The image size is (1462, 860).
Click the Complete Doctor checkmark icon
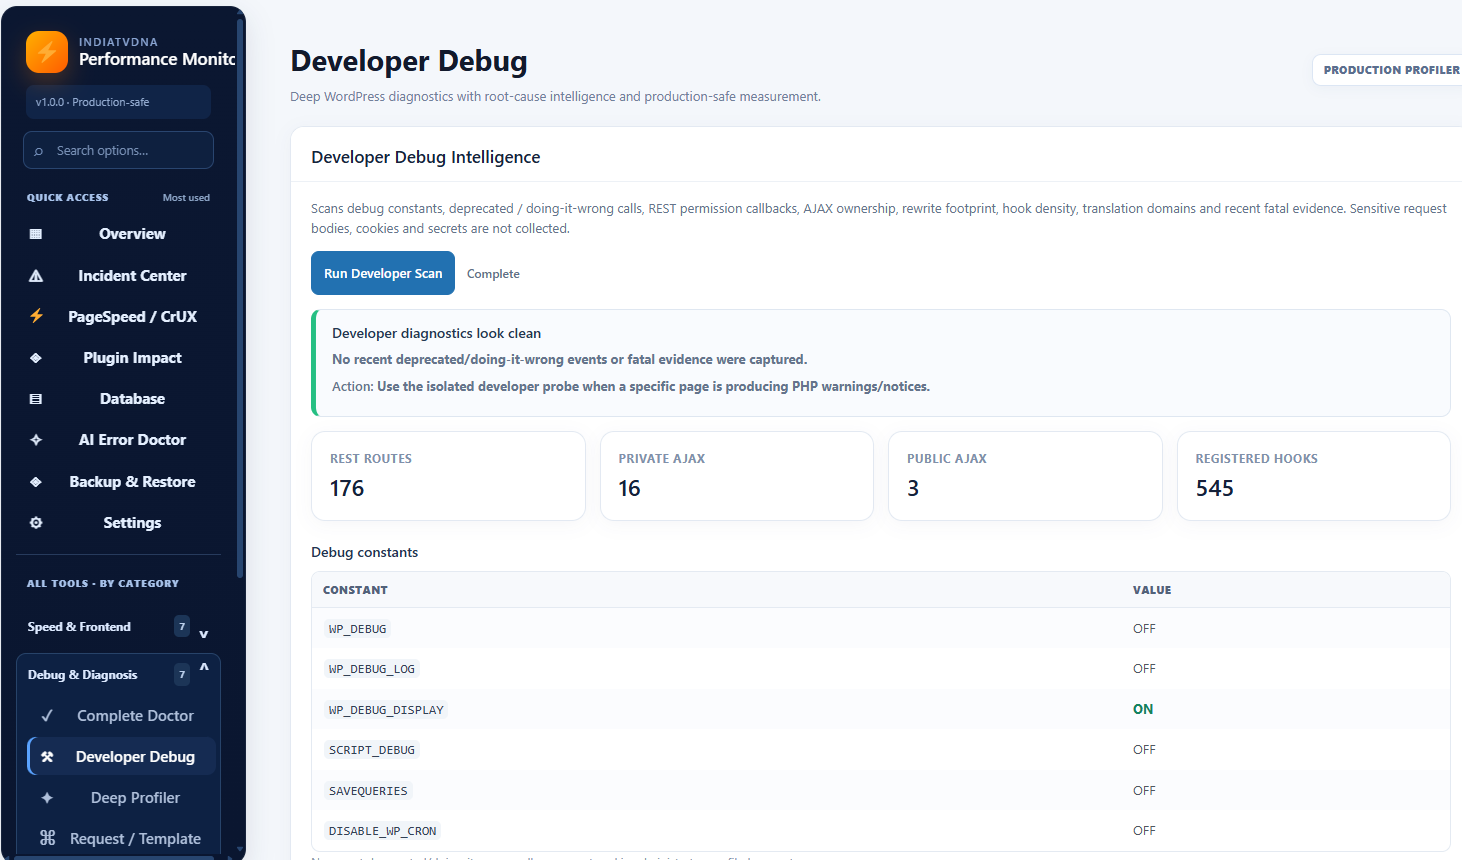tap(47, 716)
